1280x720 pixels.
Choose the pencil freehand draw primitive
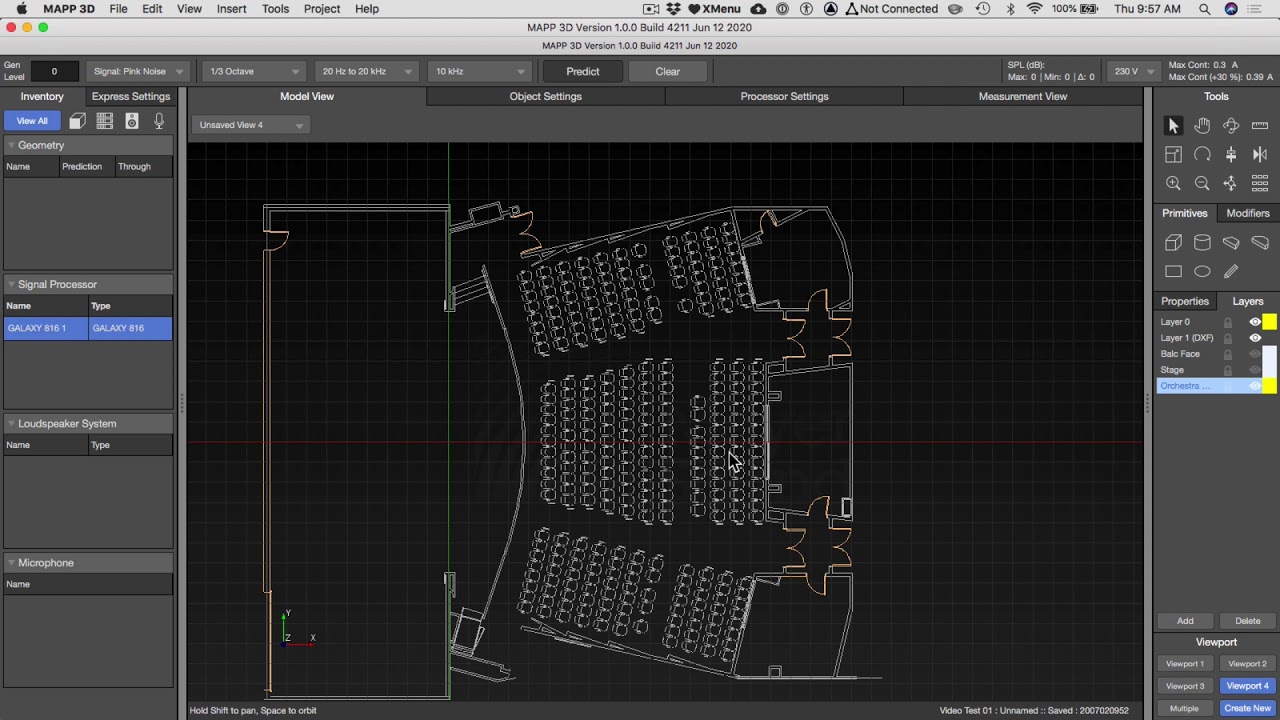(x=1231, y=271)
